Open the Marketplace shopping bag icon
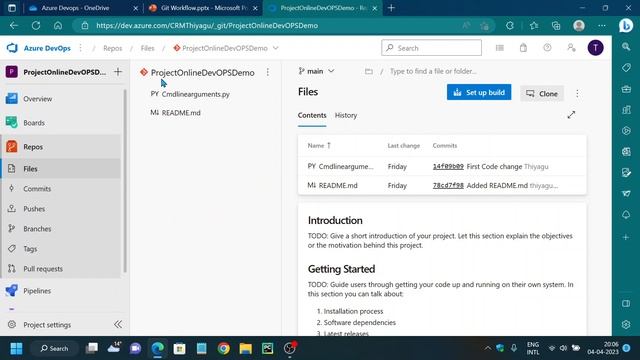This screenshot has height=360, width=640. pos(523,48)
